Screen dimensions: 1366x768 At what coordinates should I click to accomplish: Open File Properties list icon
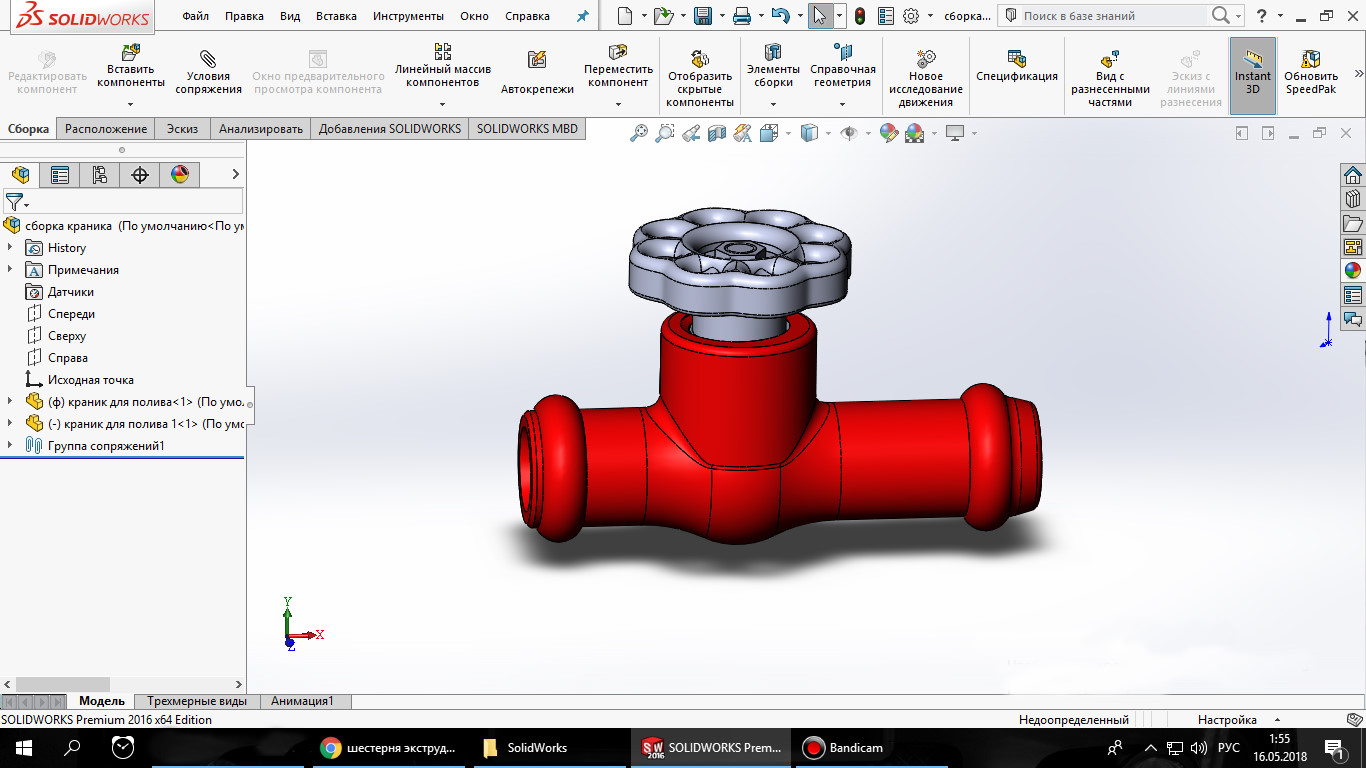click(885, 16)
